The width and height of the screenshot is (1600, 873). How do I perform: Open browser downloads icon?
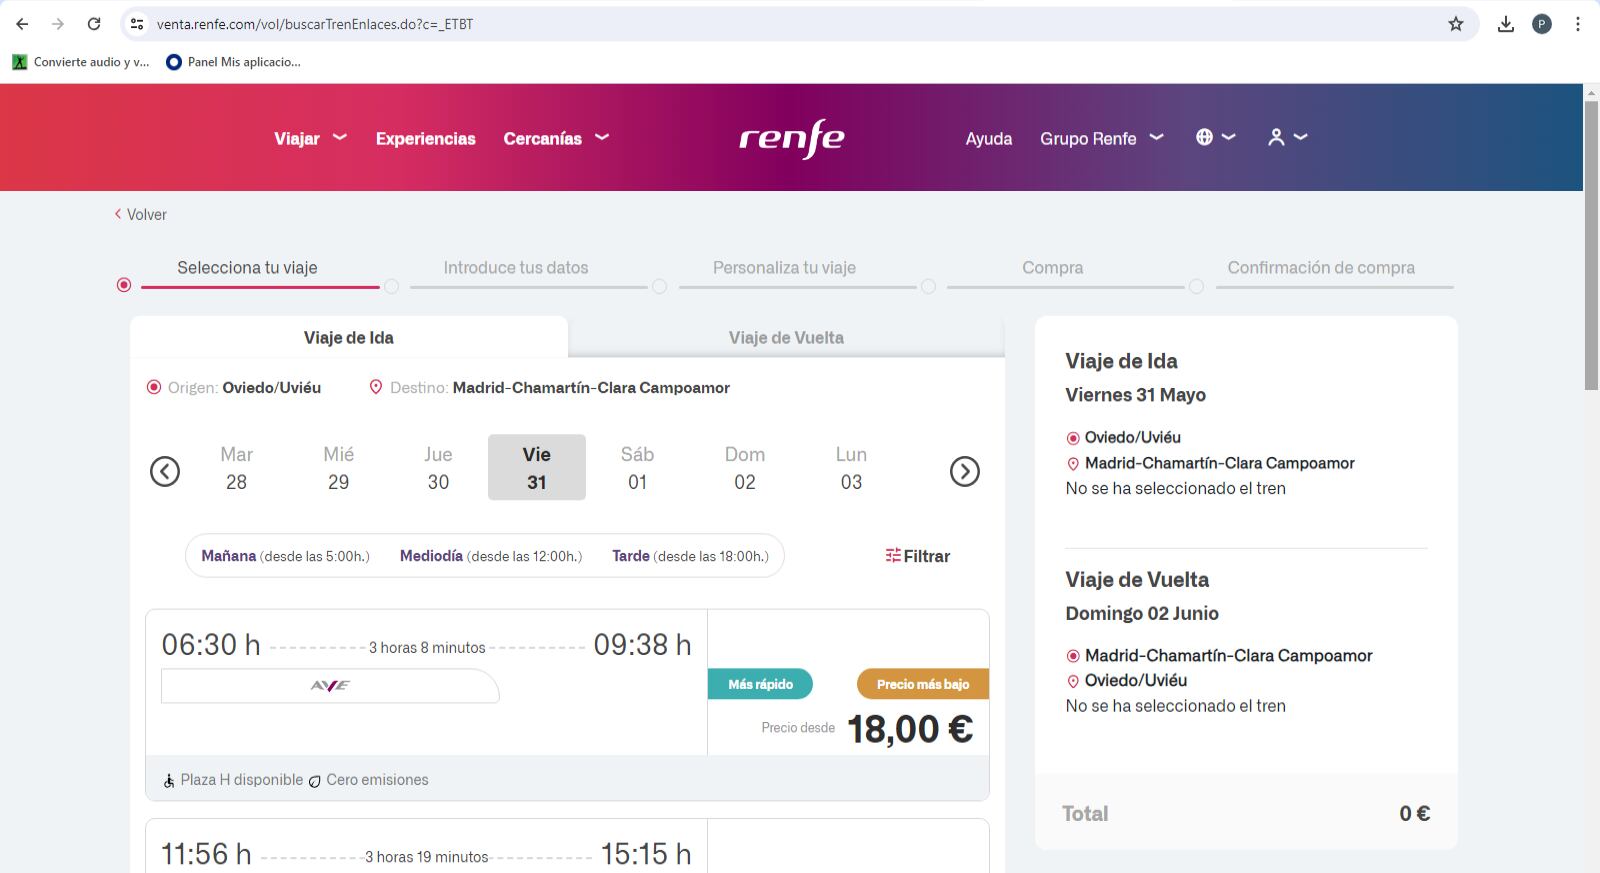pos(1506,24)
